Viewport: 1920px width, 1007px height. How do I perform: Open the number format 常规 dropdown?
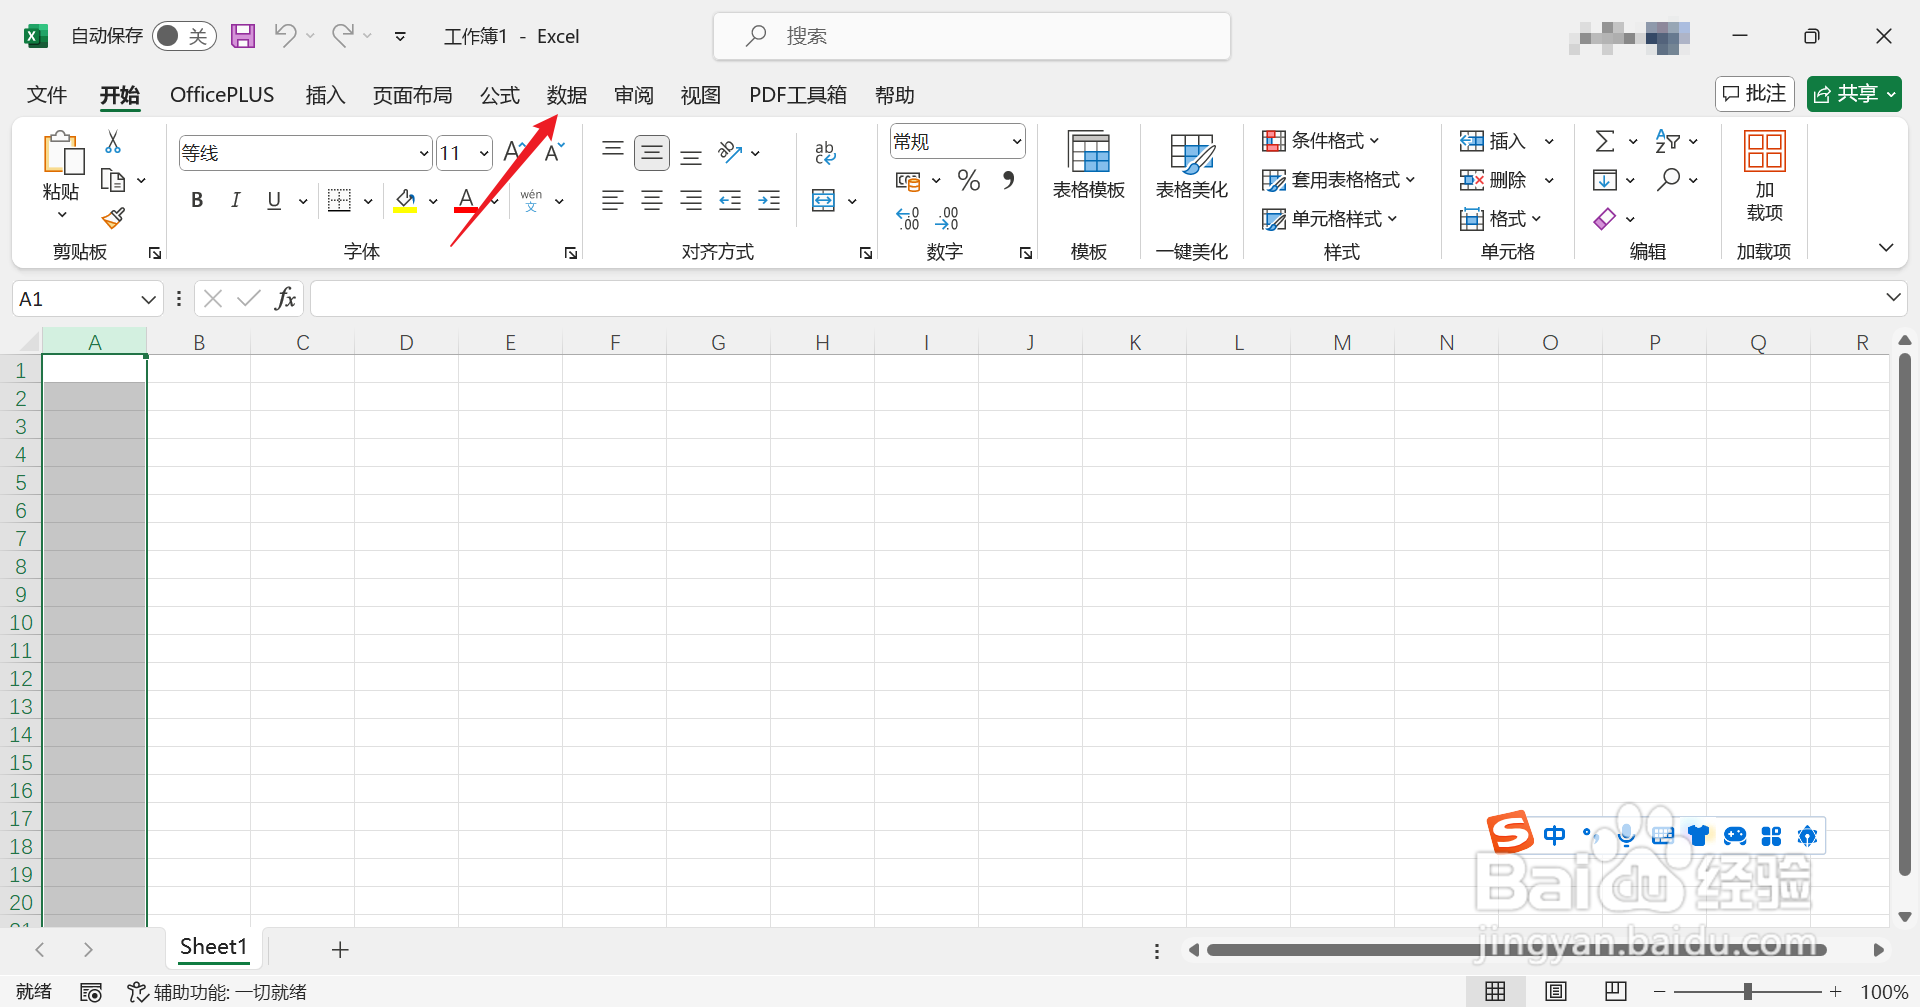click(x=1017, y=141)
